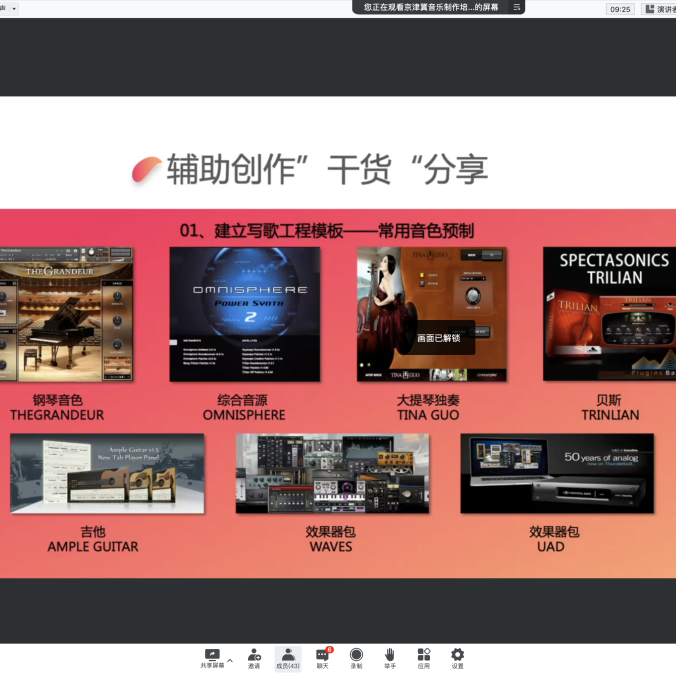Open meeting Settings (设置) gear
The width and height of the screenshot is (676, 675).
pos(457,658)
